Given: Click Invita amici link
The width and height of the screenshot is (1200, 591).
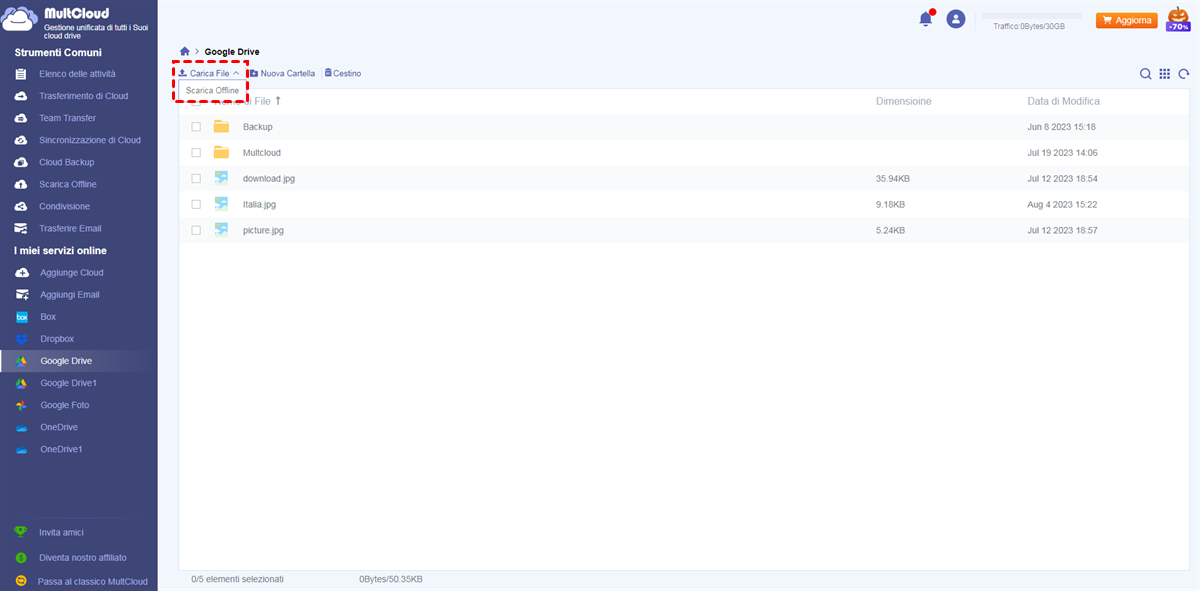Looking at the screenshot, I should (61, 532).
